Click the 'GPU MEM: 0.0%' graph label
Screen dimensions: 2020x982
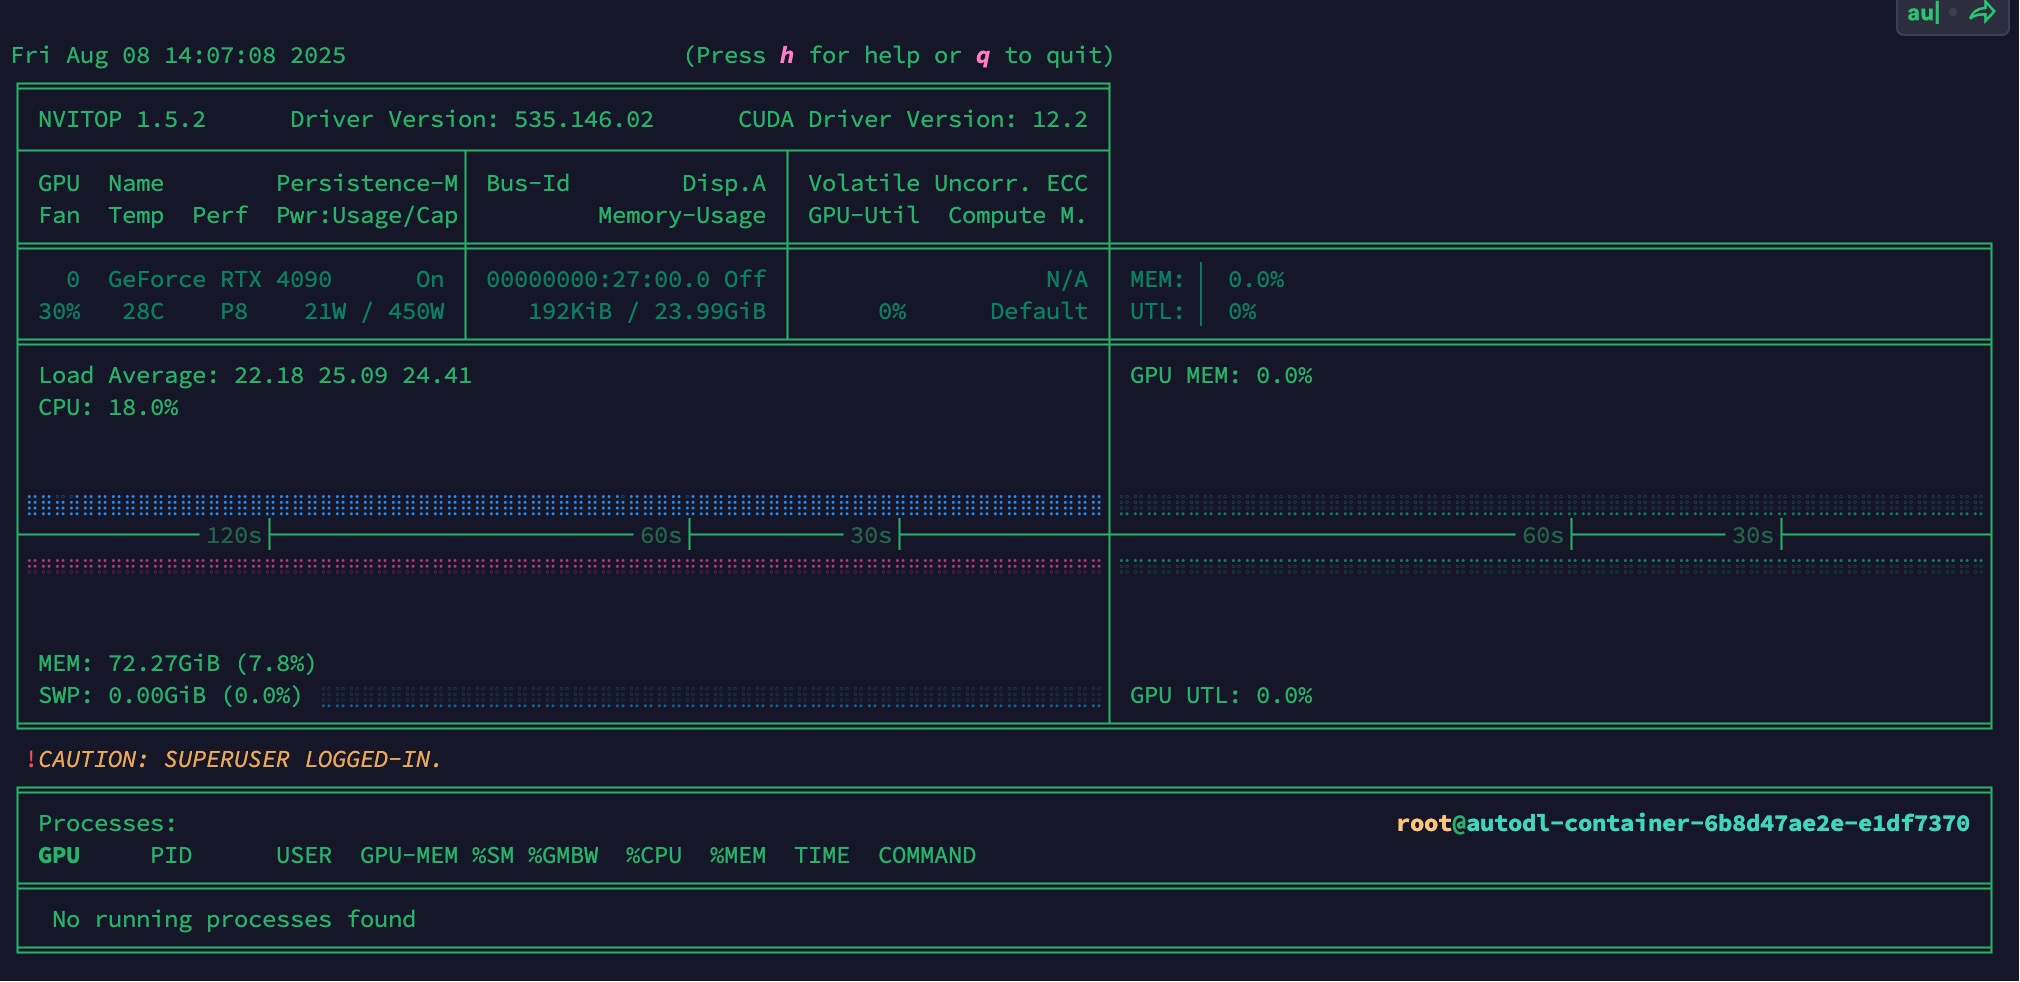pyautogui.click(x=1221, y=376)
